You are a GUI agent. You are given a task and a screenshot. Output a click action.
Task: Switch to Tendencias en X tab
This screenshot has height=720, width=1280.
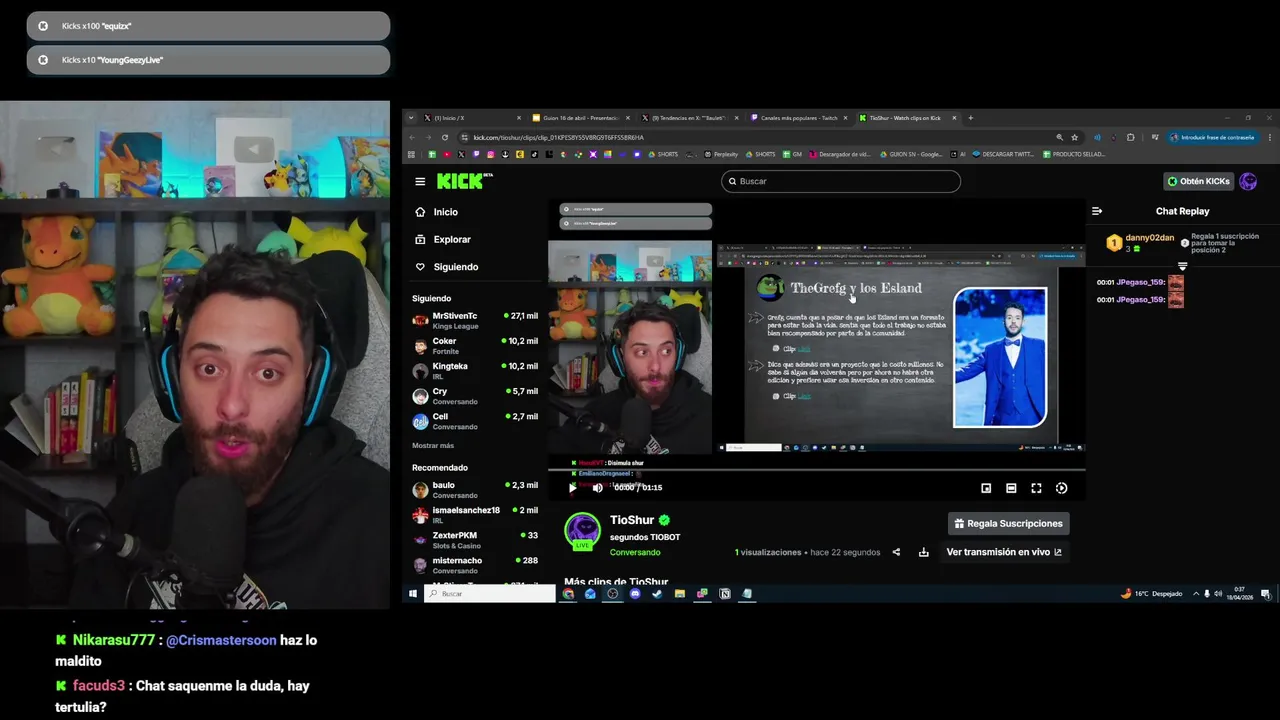pos(689,118)
